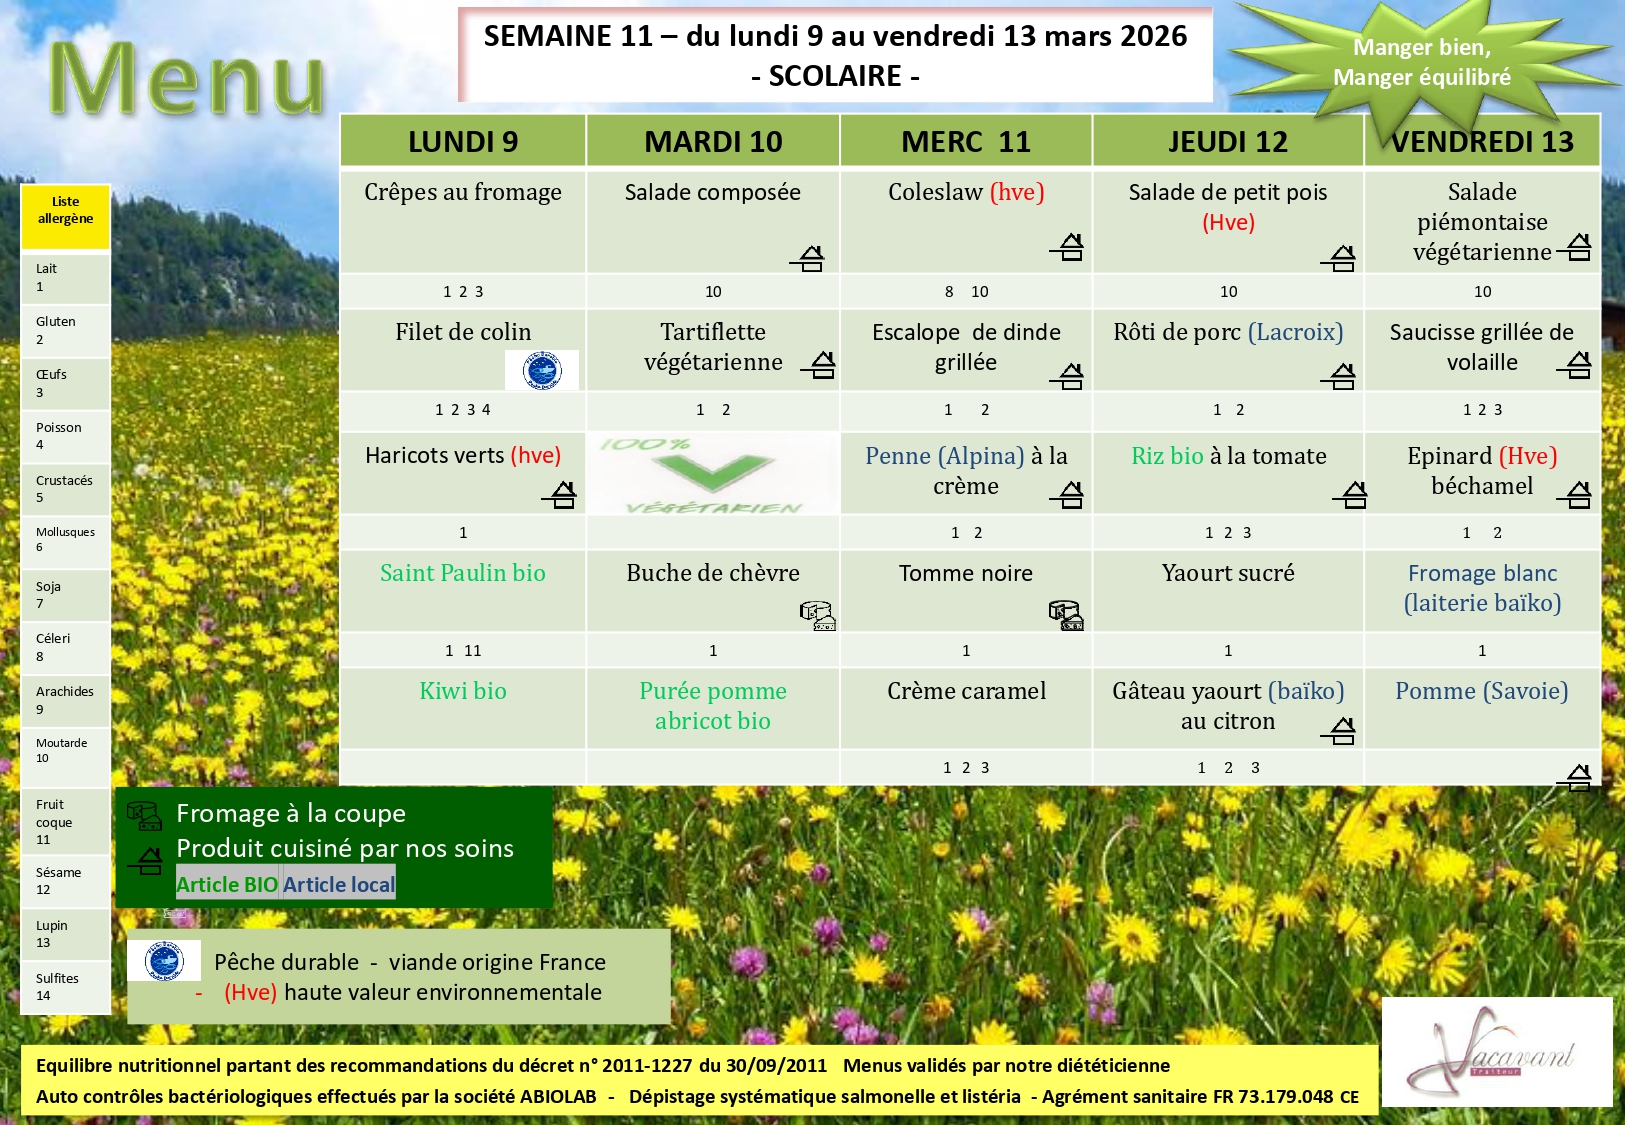Click the 100% Végétarien checkmark logo

click(x=713, y=474)
